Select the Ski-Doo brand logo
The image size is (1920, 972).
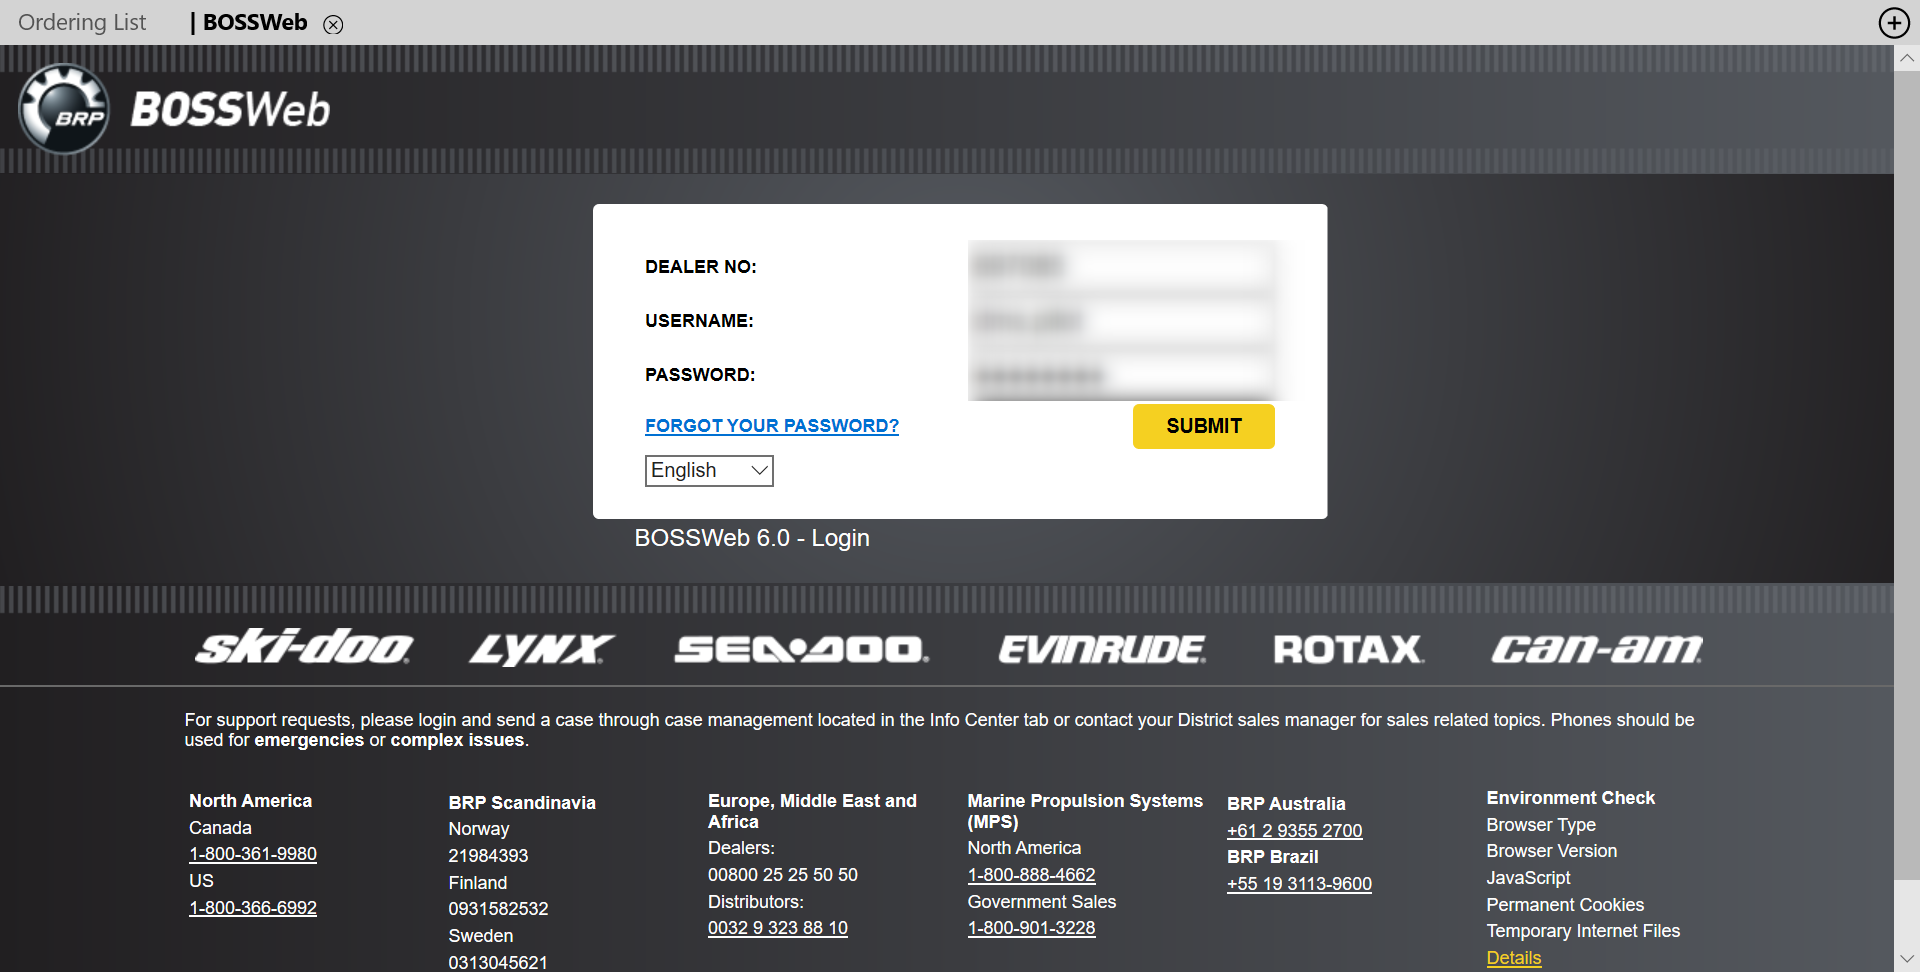[x=303, y=648]
